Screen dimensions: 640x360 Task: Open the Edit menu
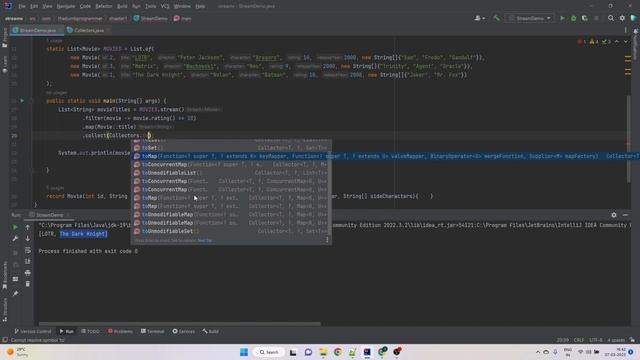[34, 6]
